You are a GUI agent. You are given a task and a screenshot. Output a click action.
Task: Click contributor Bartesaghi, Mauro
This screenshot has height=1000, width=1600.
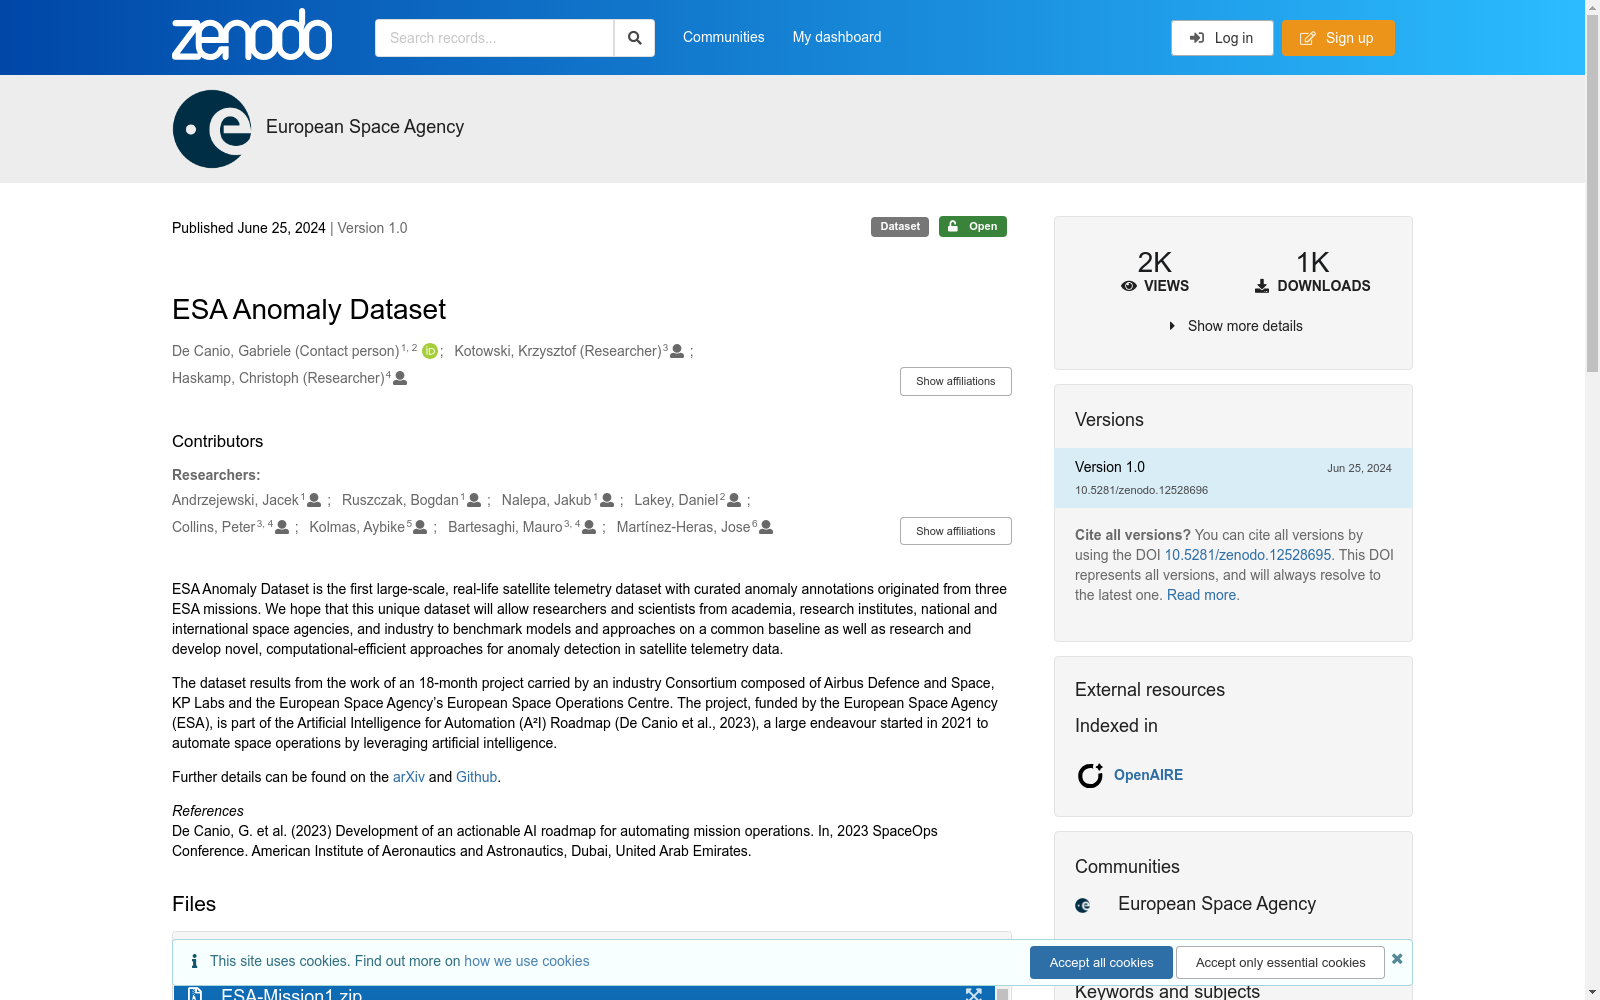point(505,527)
